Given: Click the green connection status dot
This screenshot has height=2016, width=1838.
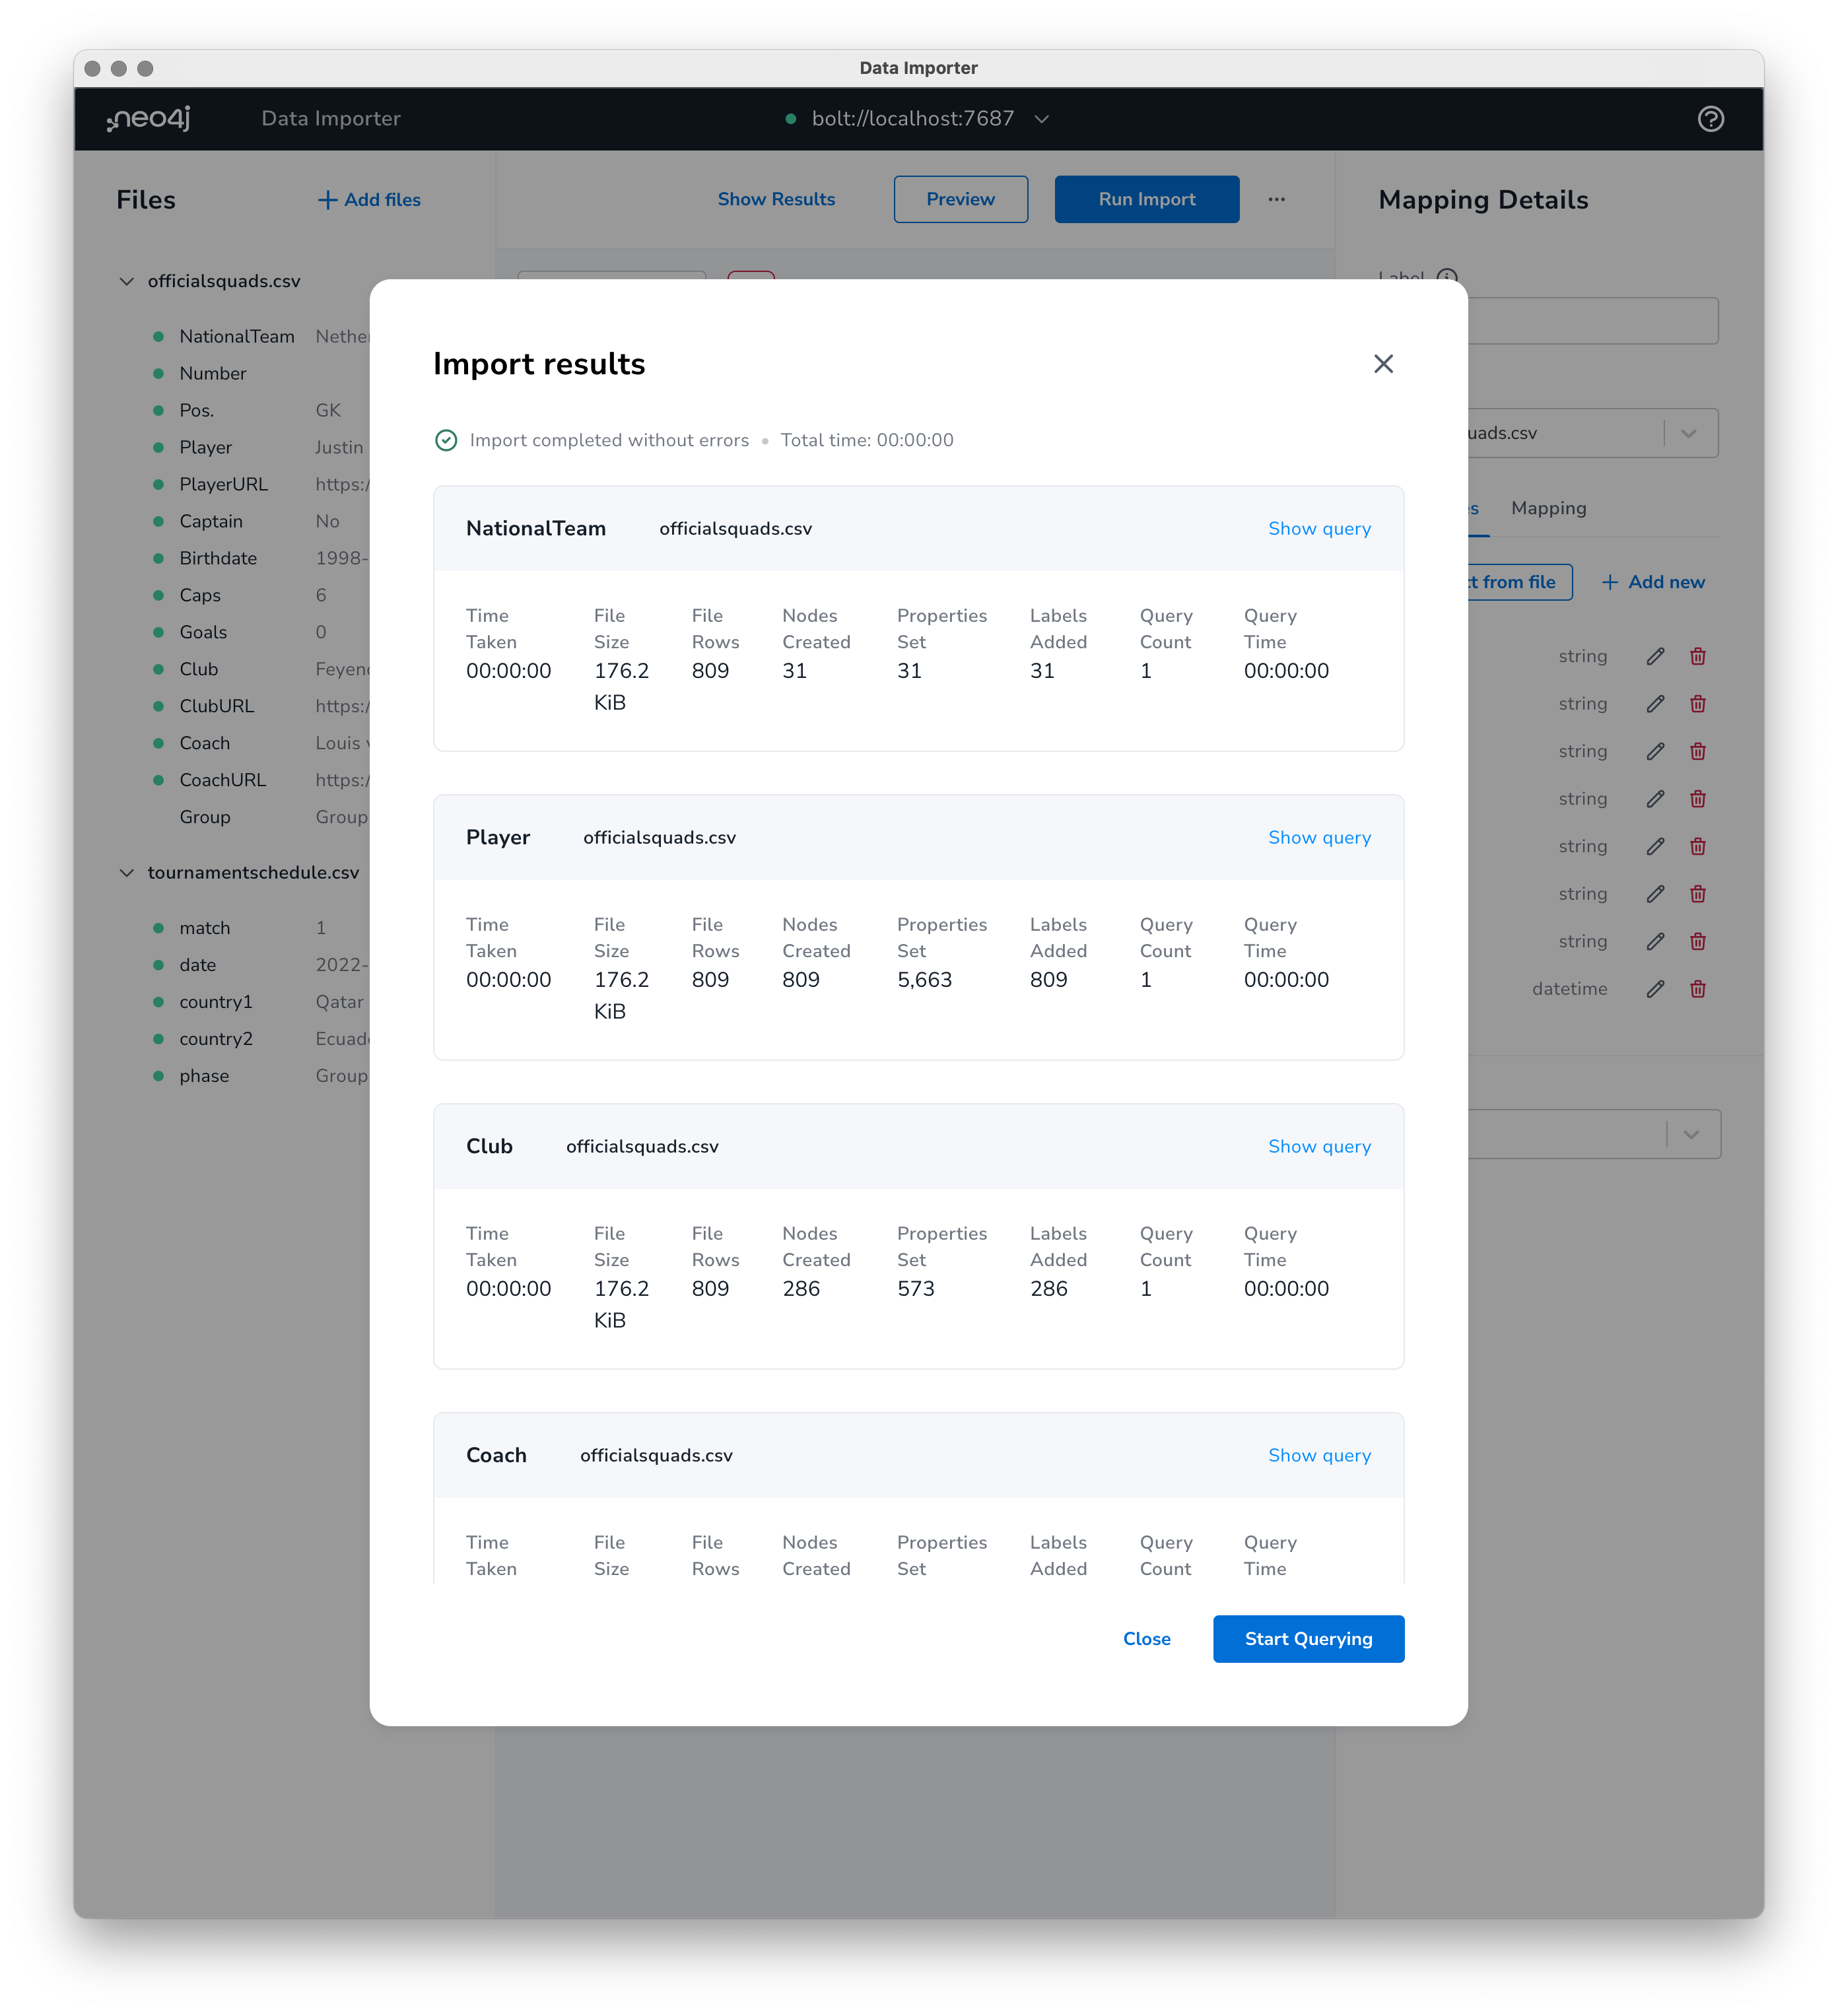Looking at the screenshot, I should coord(790,119).
